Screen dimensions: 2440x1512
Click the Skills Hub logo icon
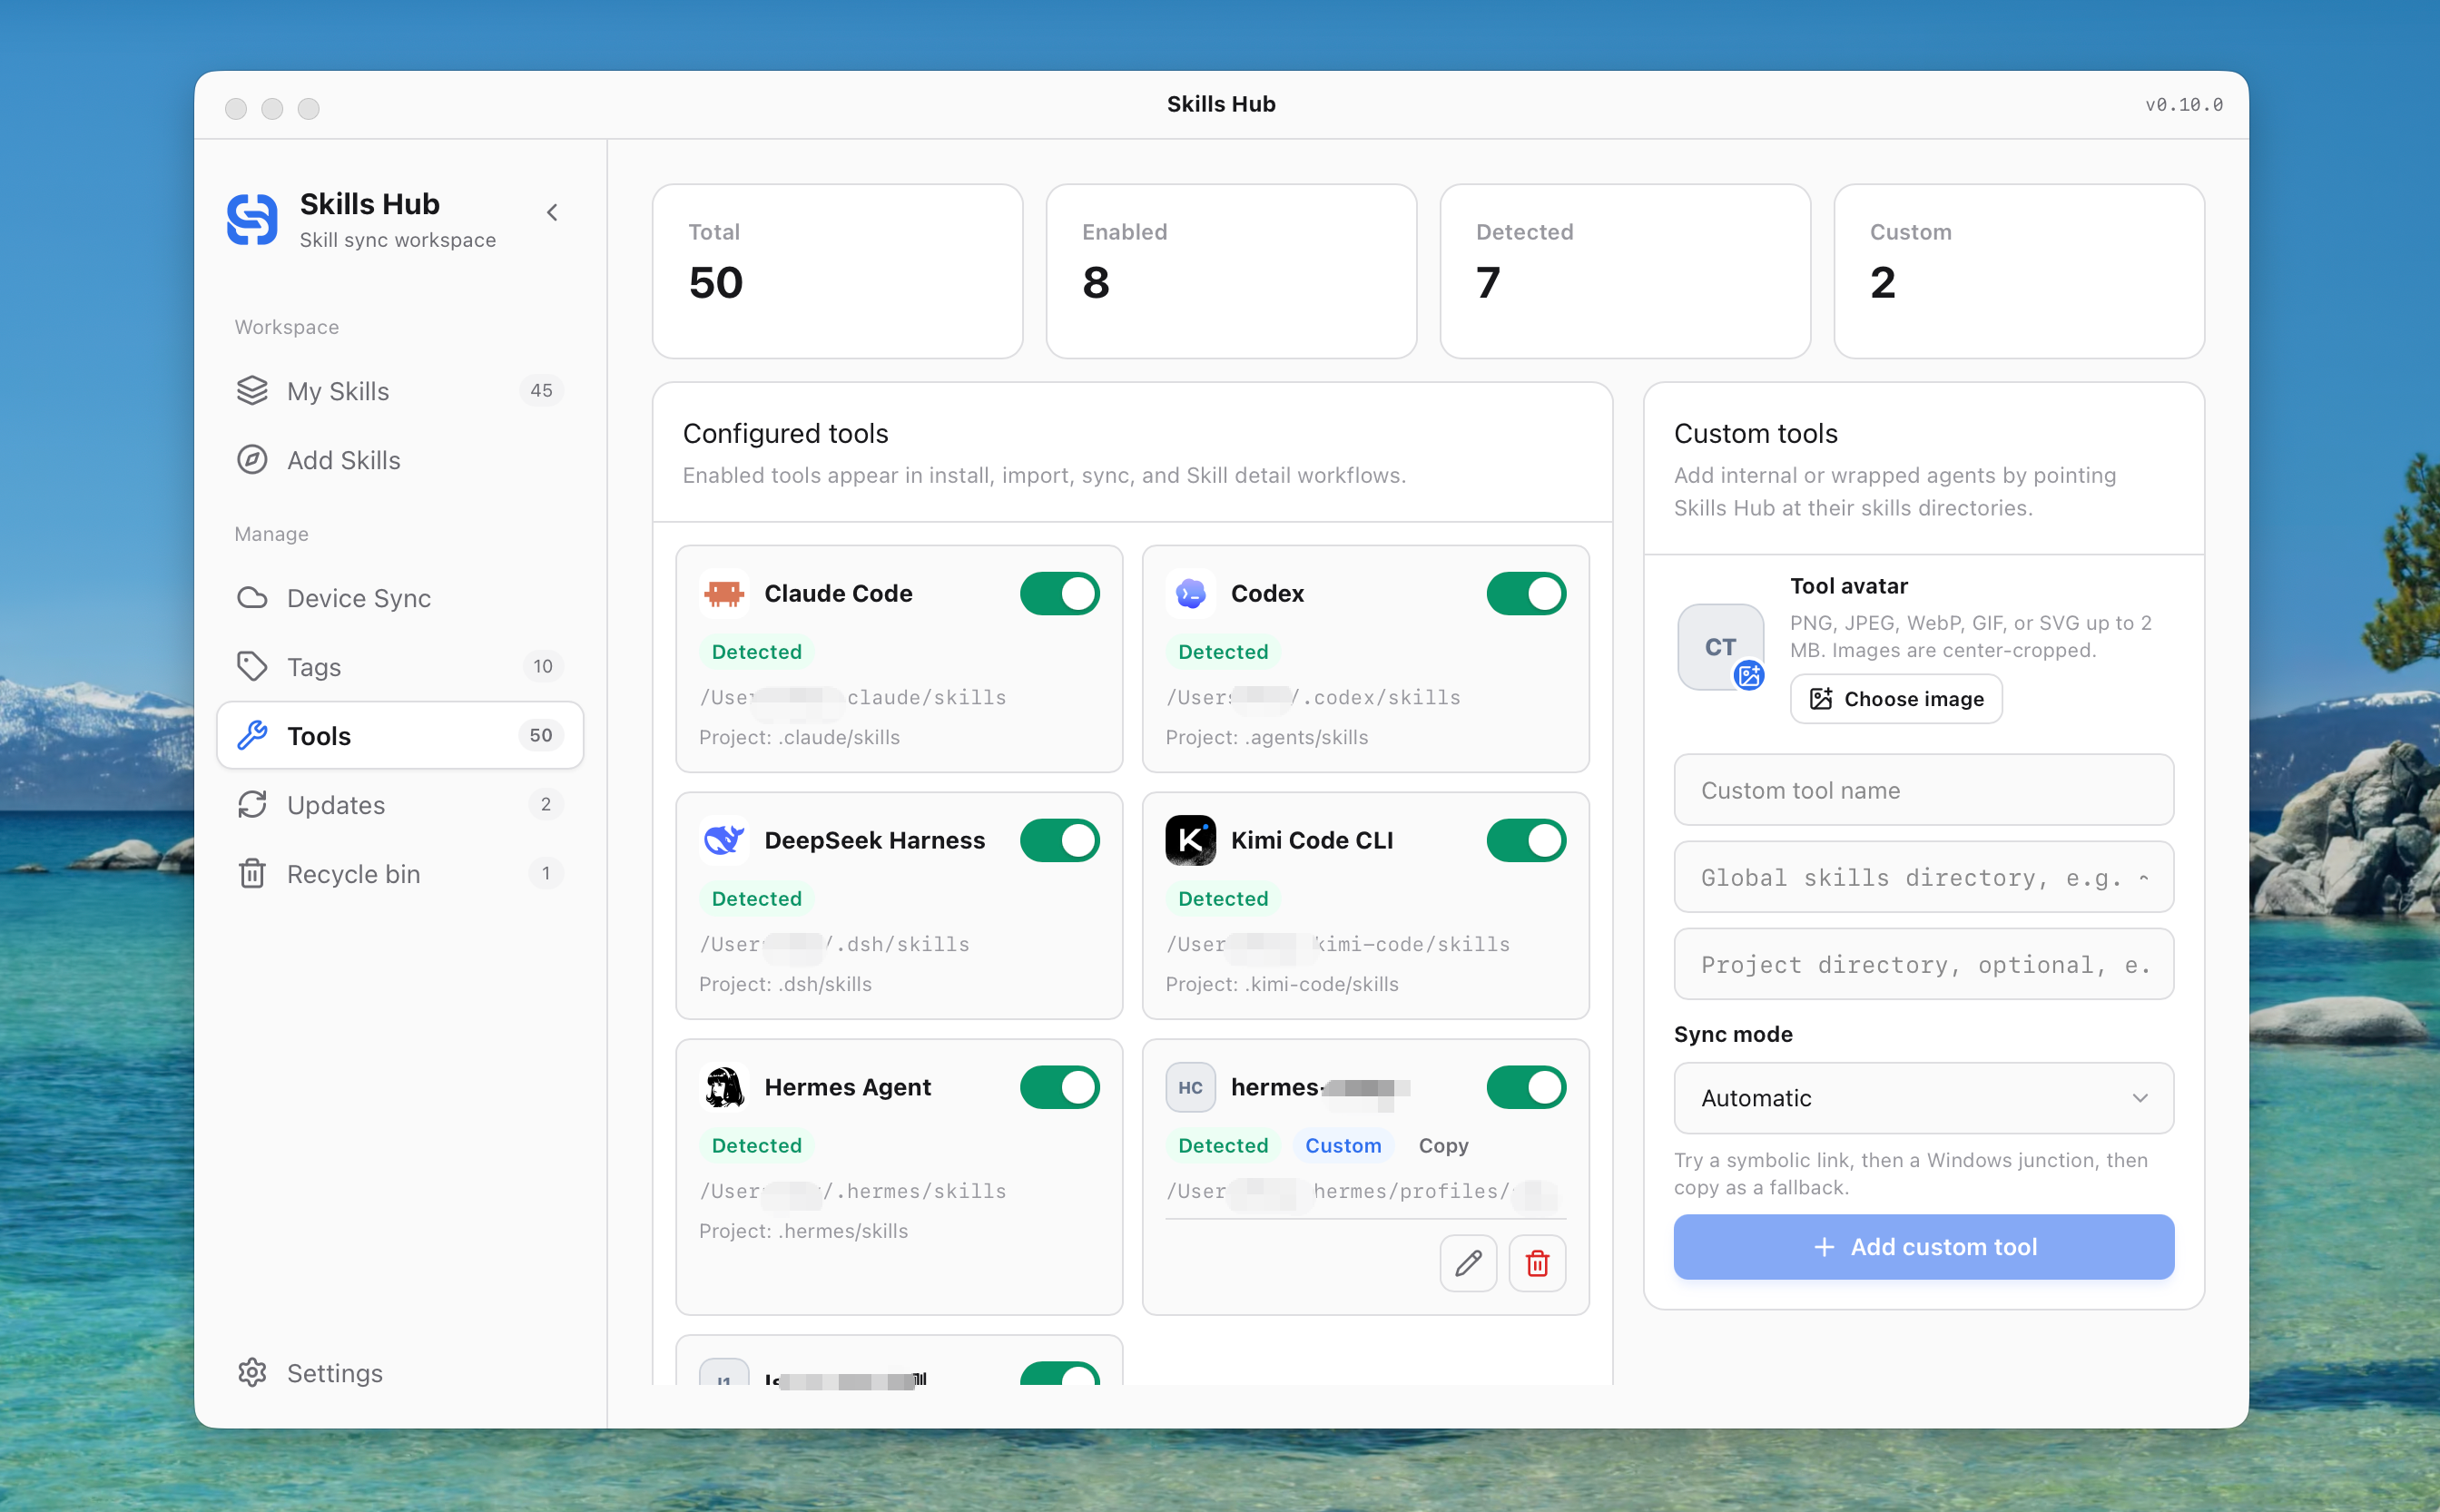251,218
